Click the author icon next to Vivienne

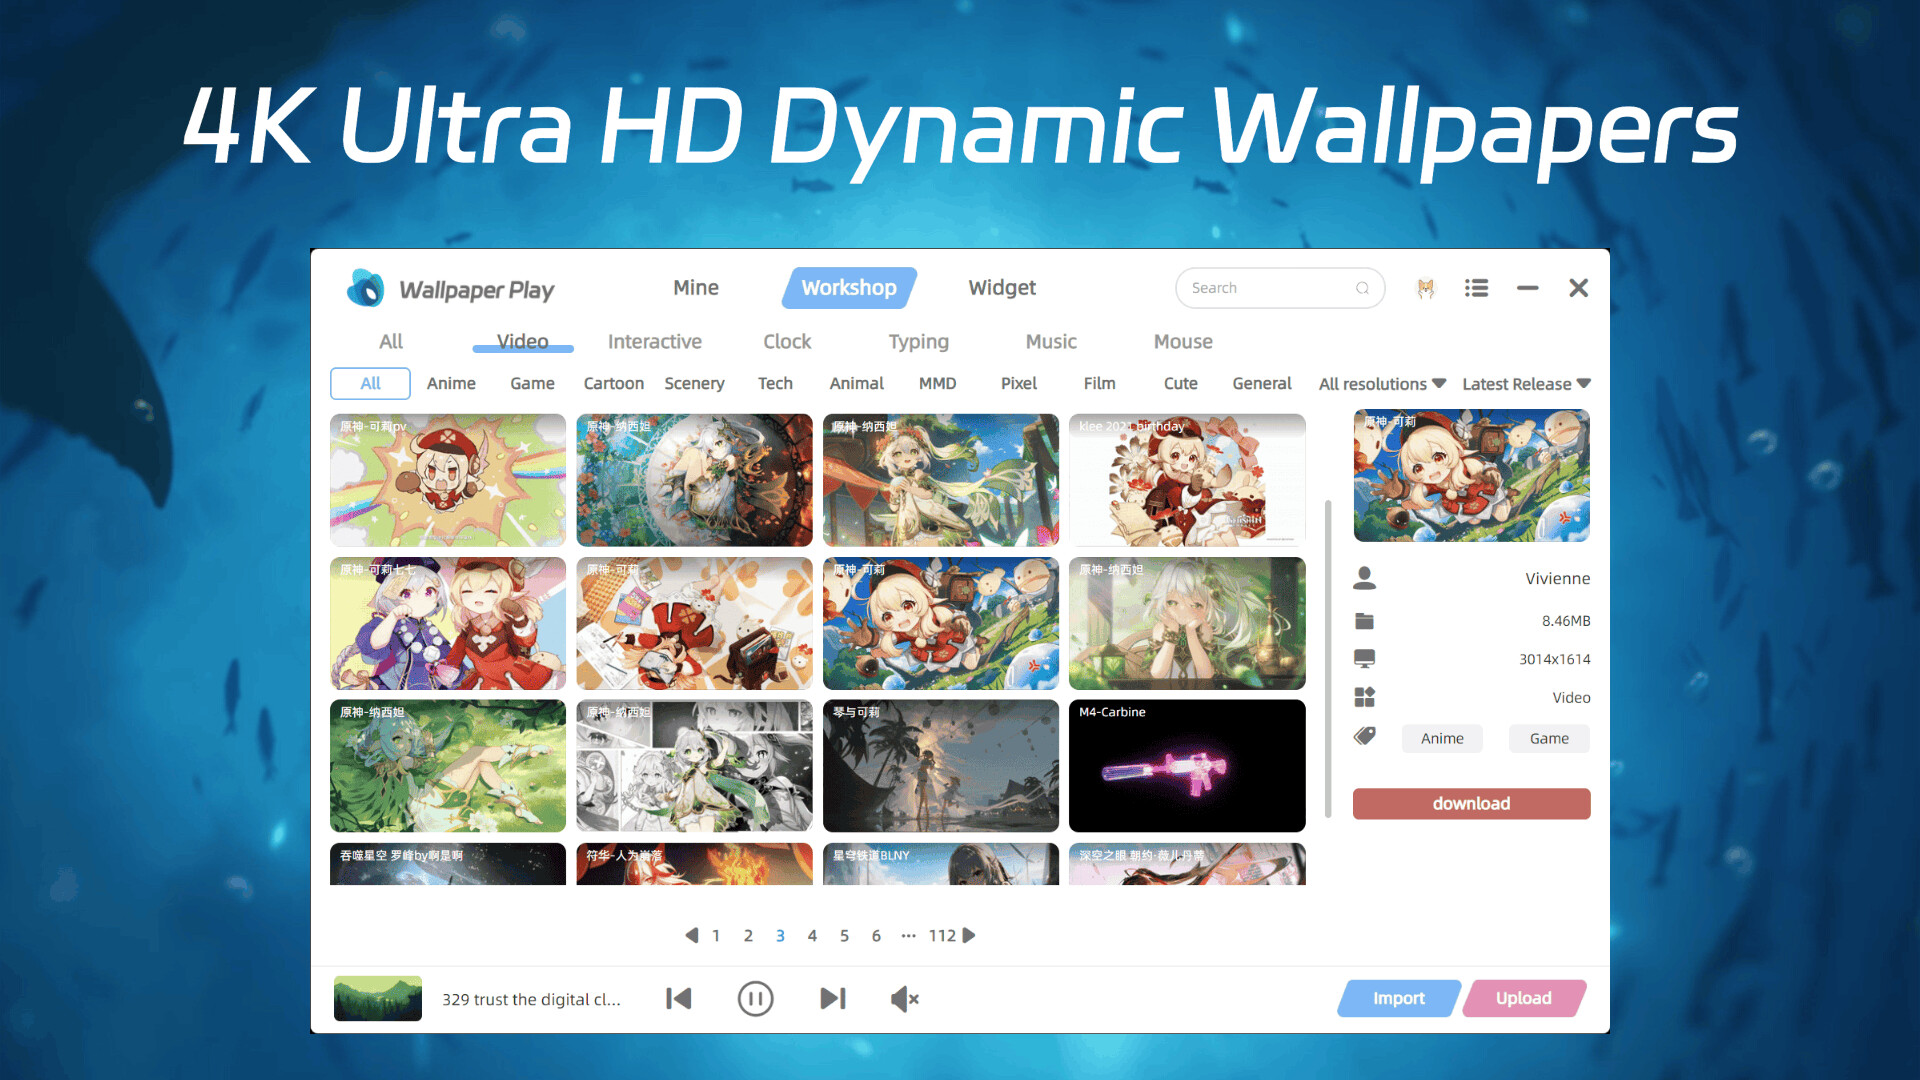(x=1366, y=578)
